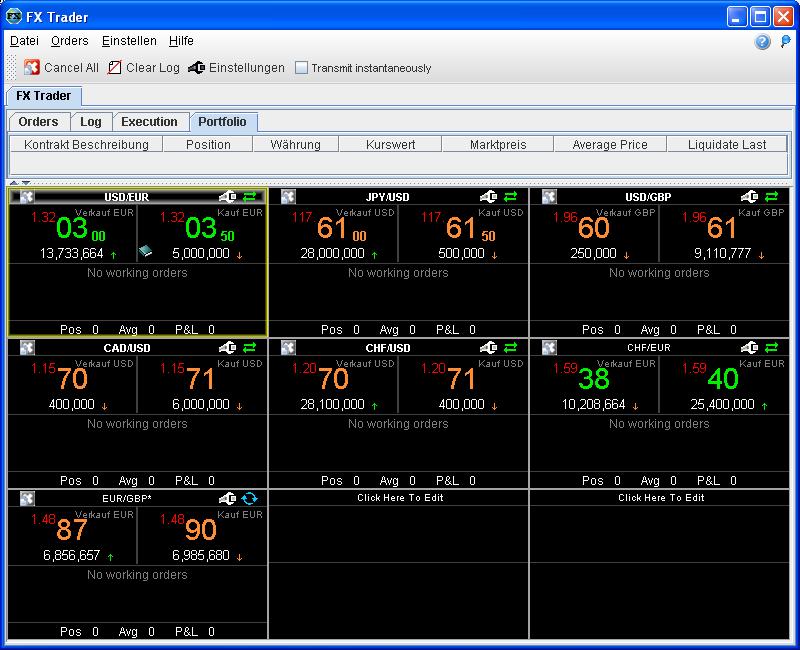Open the Datei menu
Screen dimensions: 800x650
click(x=24, y=41)
